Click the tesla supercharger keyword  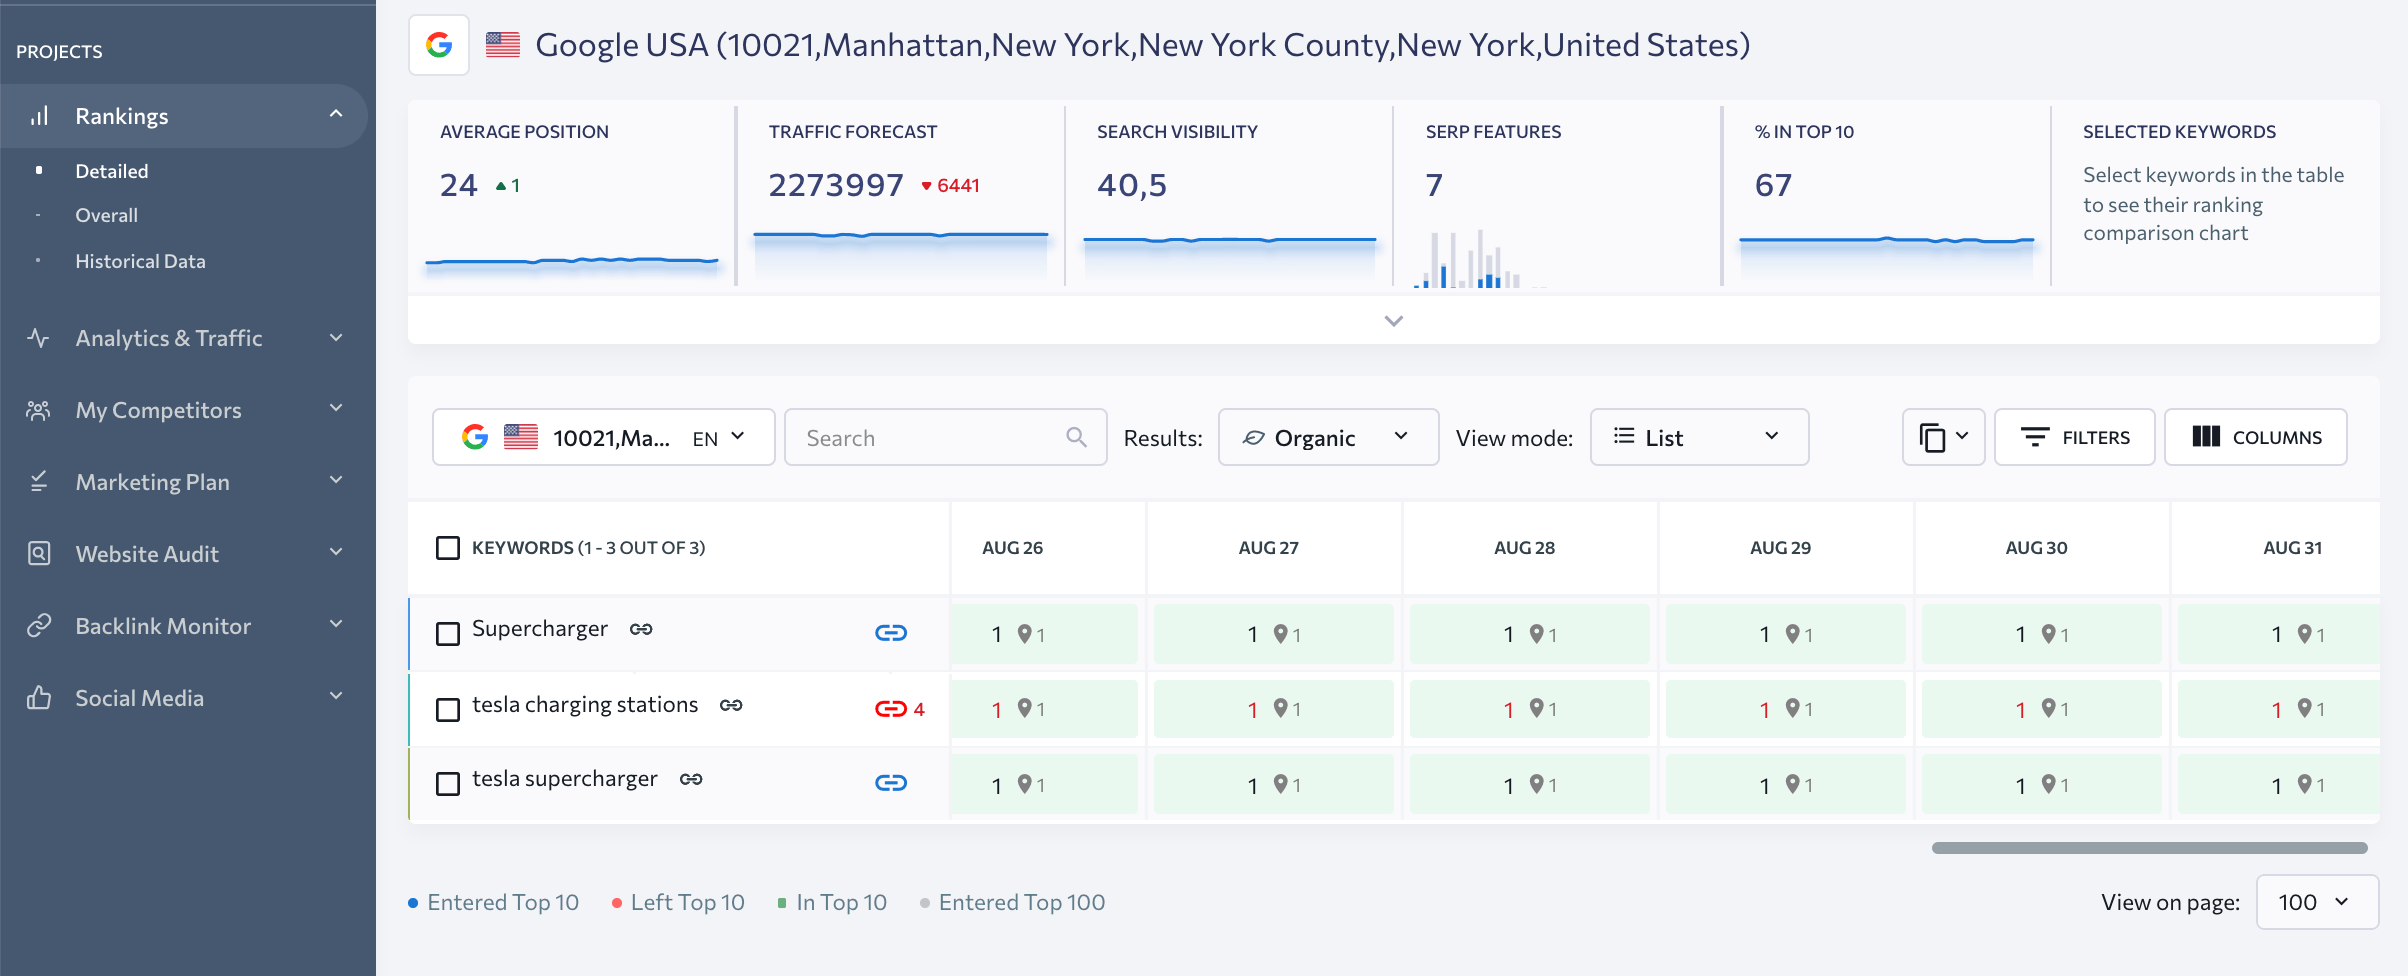tap(565, 779)
